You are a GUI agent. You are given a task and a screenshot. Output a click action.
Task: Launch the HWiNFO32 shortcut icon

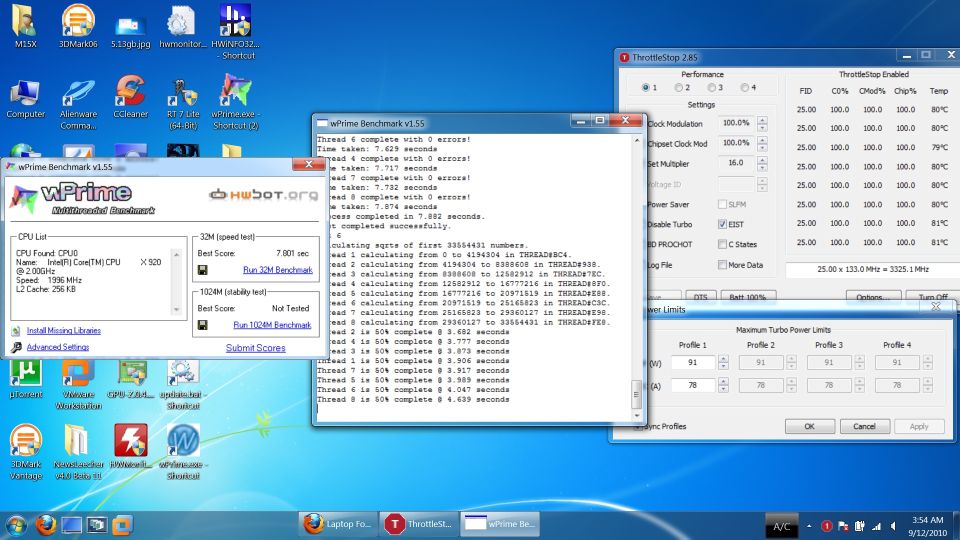tap(236, 31)
